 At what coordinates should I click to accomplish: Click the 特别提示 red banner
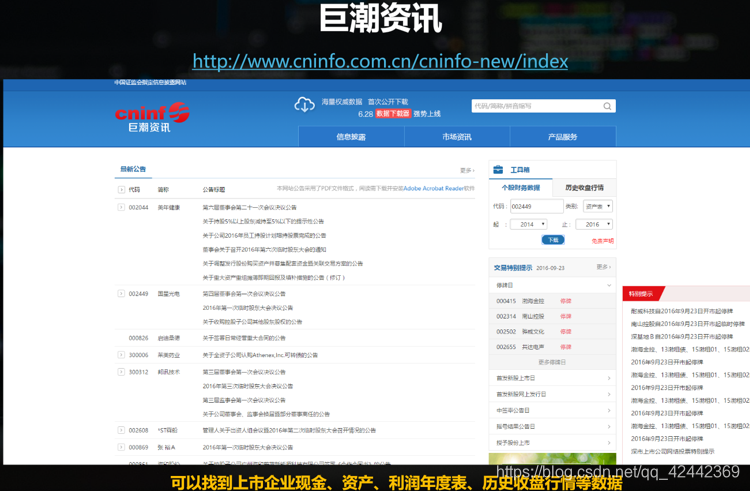643,294
